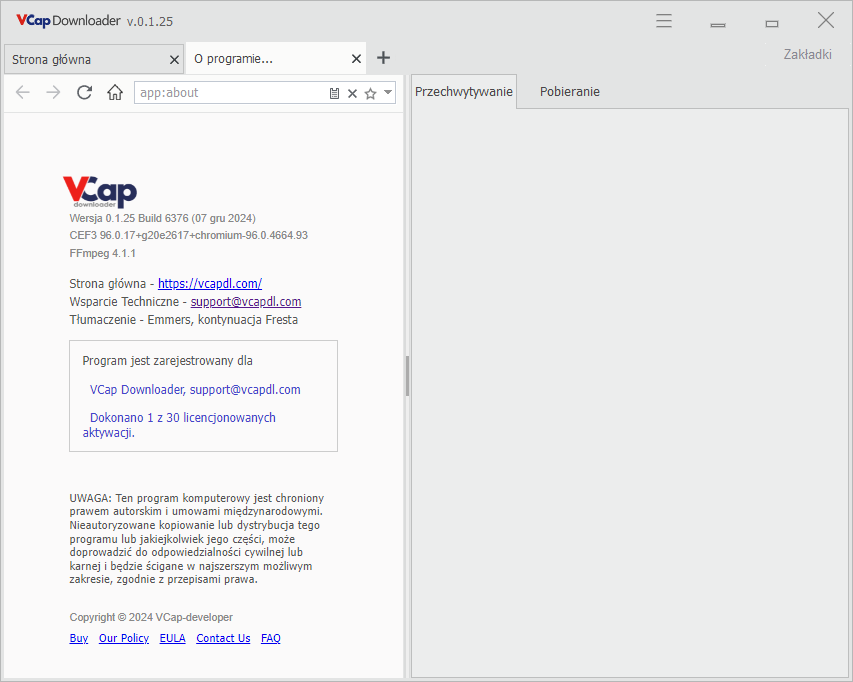This screenshot has width=853, height=682.
Task: Close the VCap Downloader window
Action: [x=826, y=21]
